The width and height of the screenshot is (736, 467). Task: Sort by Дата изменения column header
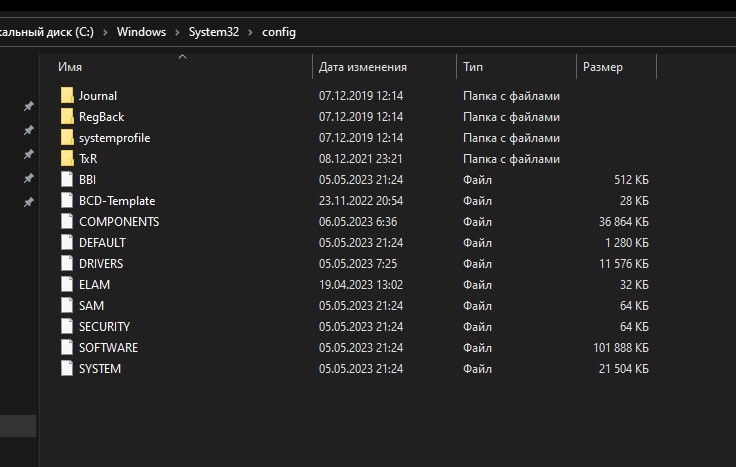click(362, 67)
